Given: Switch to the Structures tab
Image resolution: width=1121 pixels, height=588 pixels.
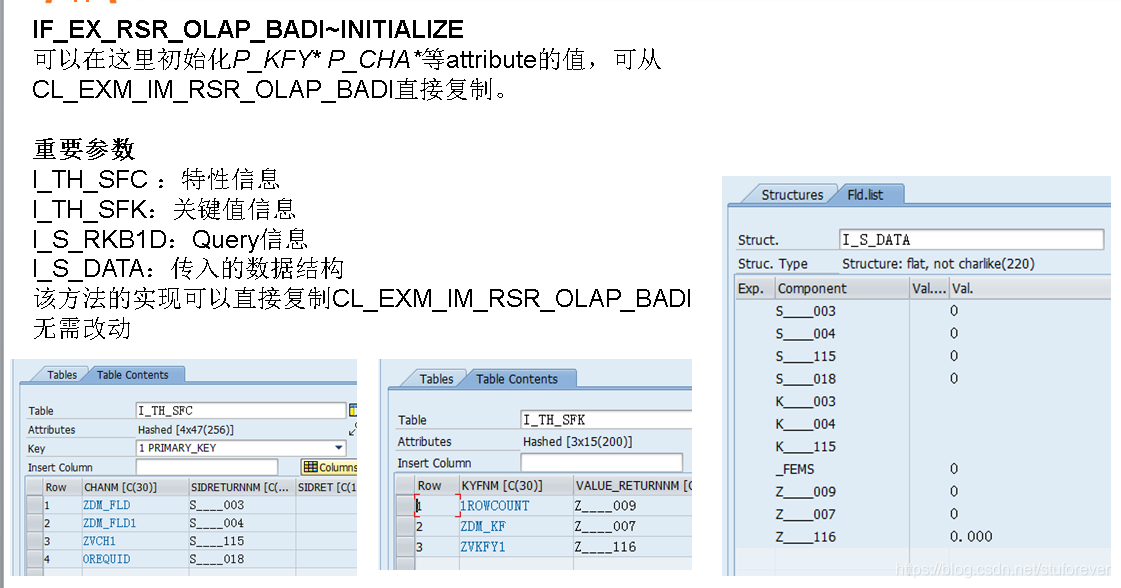Looking at the screenshot, I should pos(791,195).
